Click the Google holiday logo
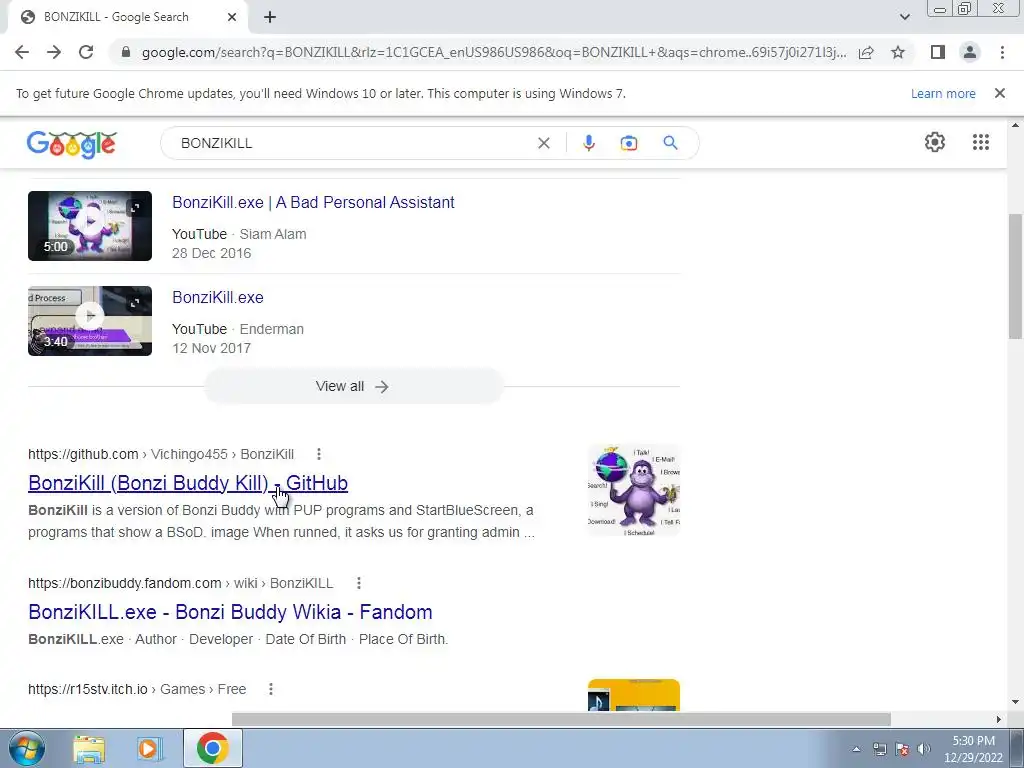The image size is (1024, 768). tap(72, 144)
